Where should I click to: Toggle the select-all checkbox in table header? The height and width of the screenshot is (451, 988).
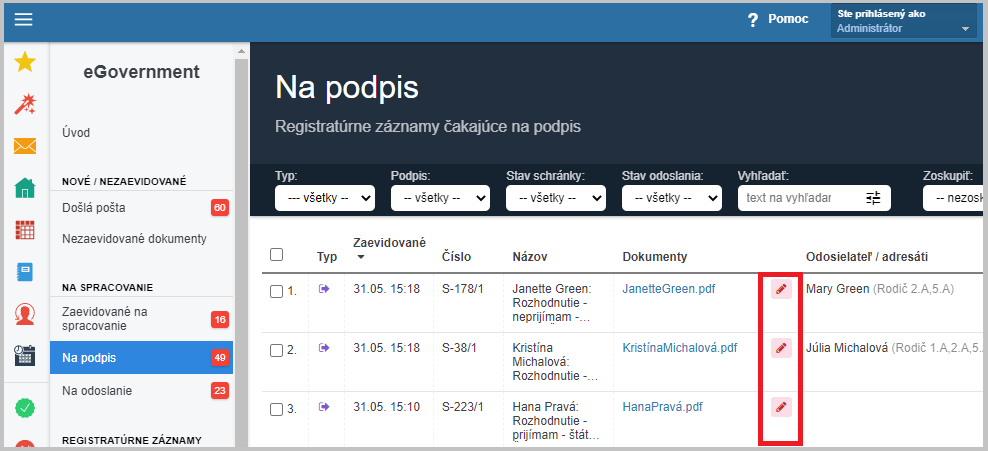(276, 254)
